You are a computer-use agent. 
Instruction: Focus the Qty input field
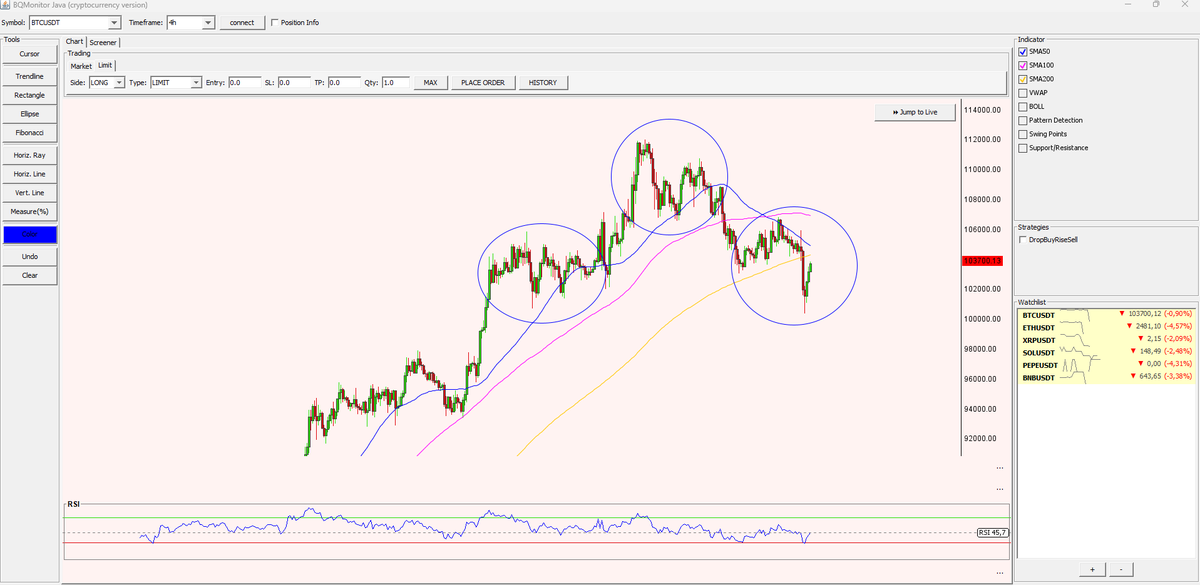point(396,83)
